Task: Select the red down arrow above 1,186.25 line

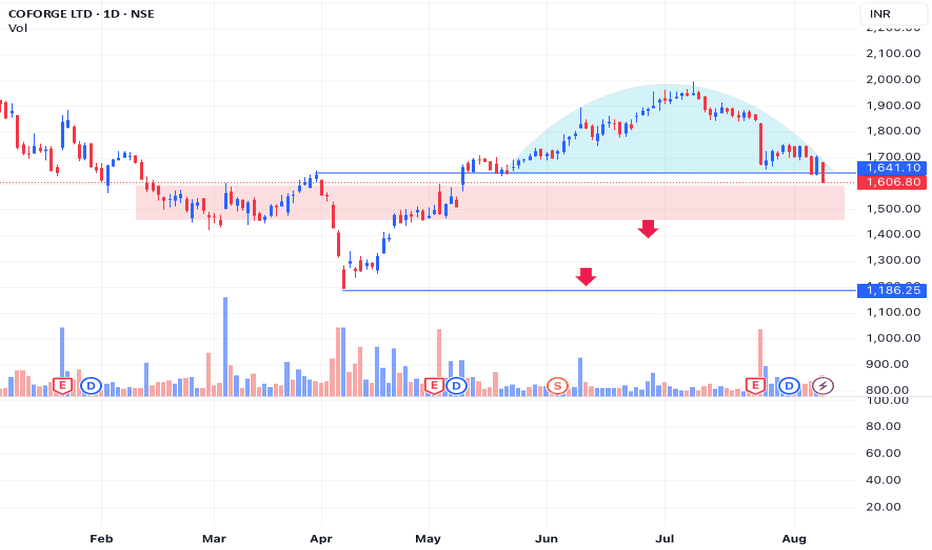Action: pos(586,276)
